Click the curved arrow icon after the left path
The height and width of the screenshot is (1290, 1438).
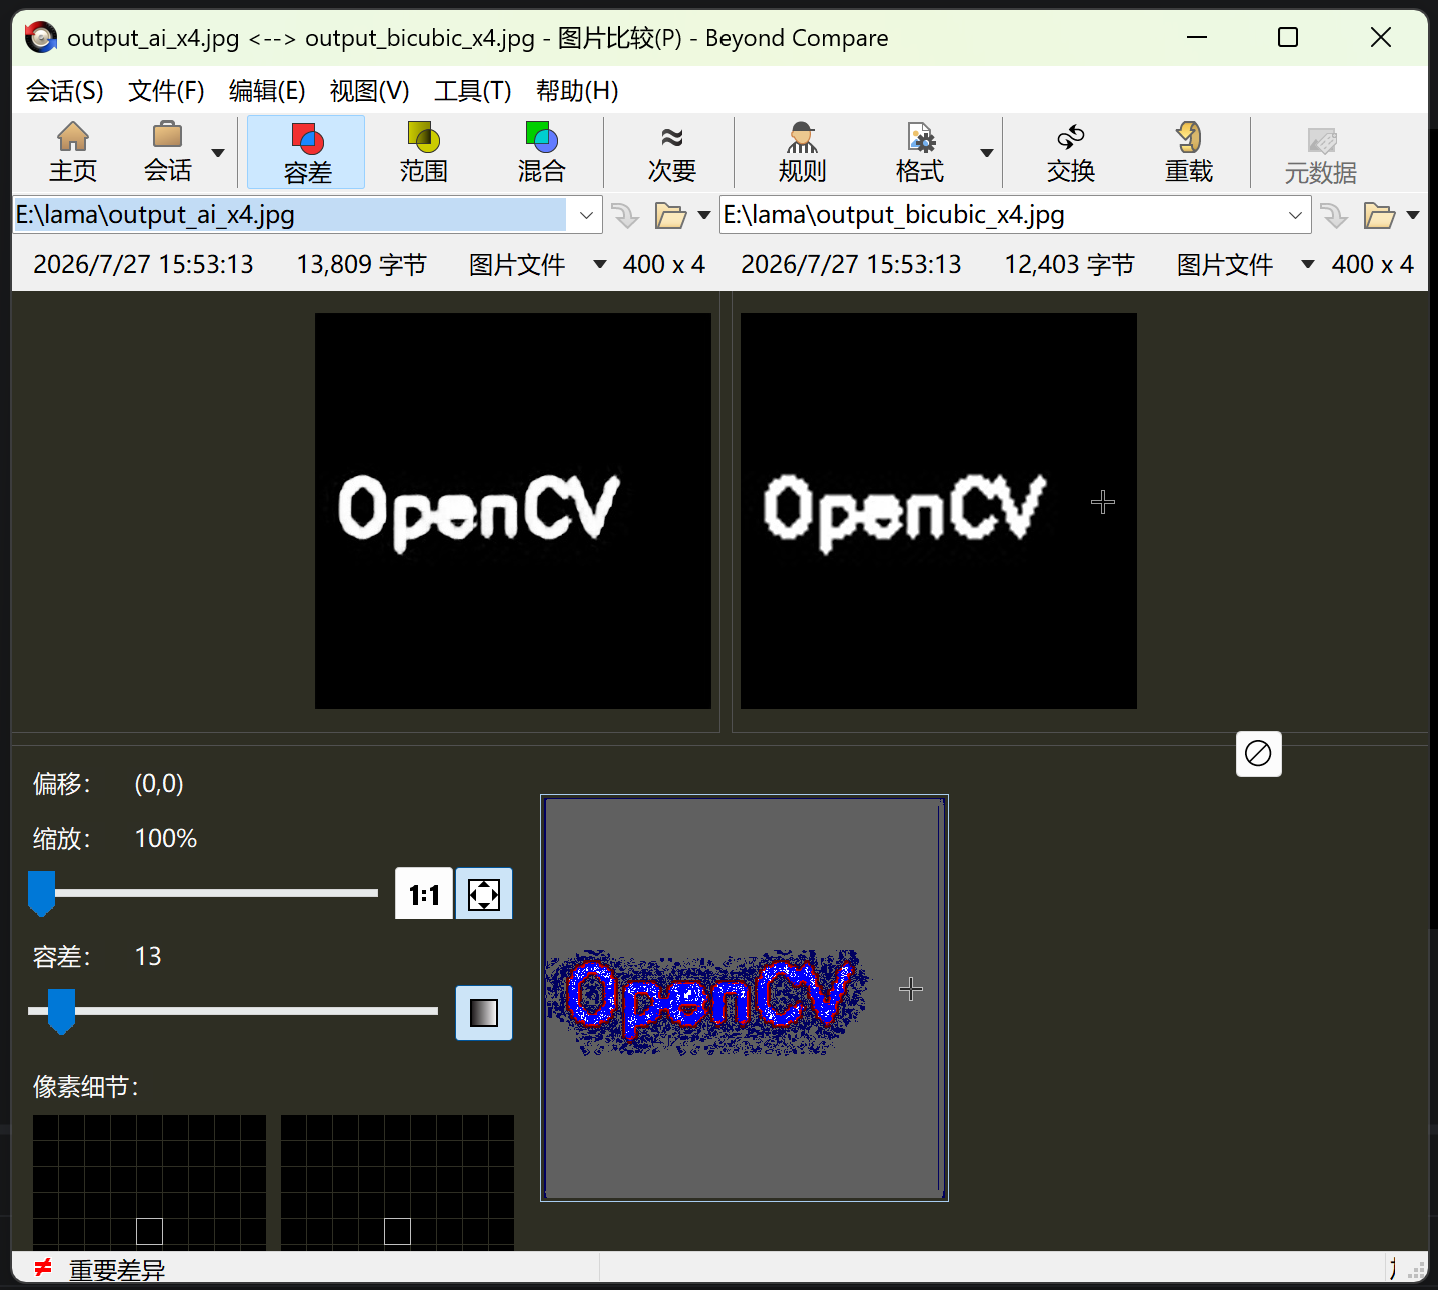(625, 215)
